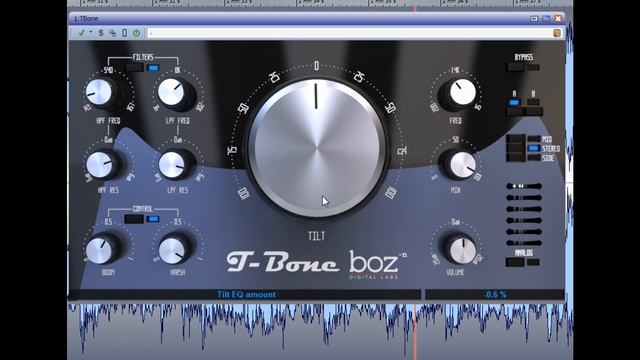640x360 pixels.
Task: Click the Tilt EQ amount readout
Action: click(x=246, y=295)
